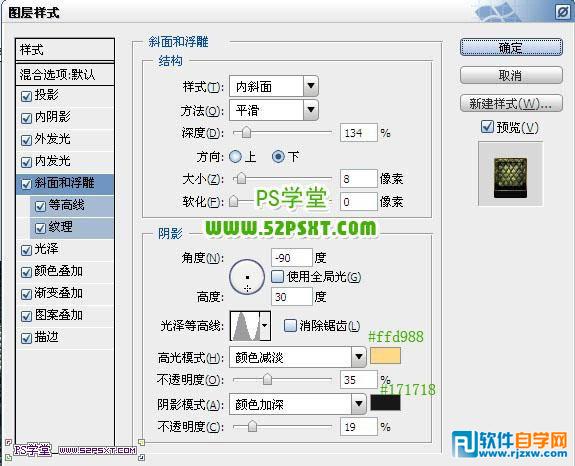The height and width of the screenshot is (466, 575).
Task: Open the 高光模式 dropdown showing 颜色减淡
Action: (x=297, y=357)
